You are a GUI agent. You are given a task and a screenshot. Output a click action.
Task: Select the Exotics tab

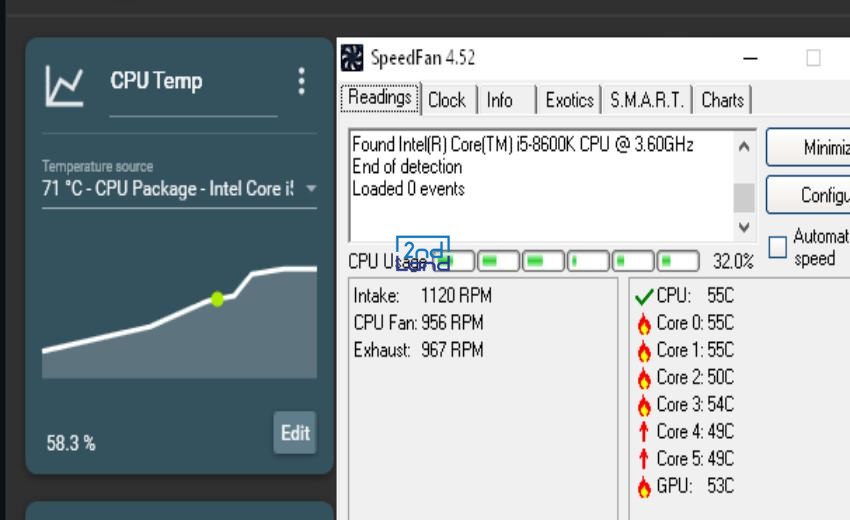(569, 100)
